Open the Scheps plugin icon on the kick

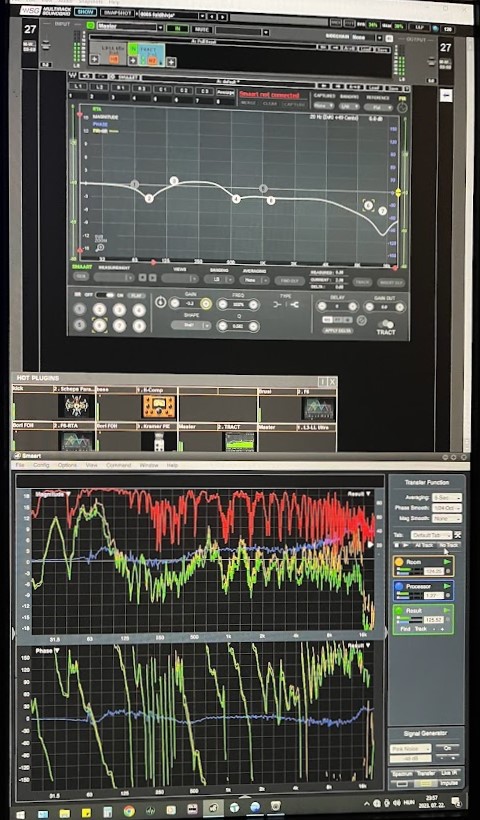(x=78, y=406)
